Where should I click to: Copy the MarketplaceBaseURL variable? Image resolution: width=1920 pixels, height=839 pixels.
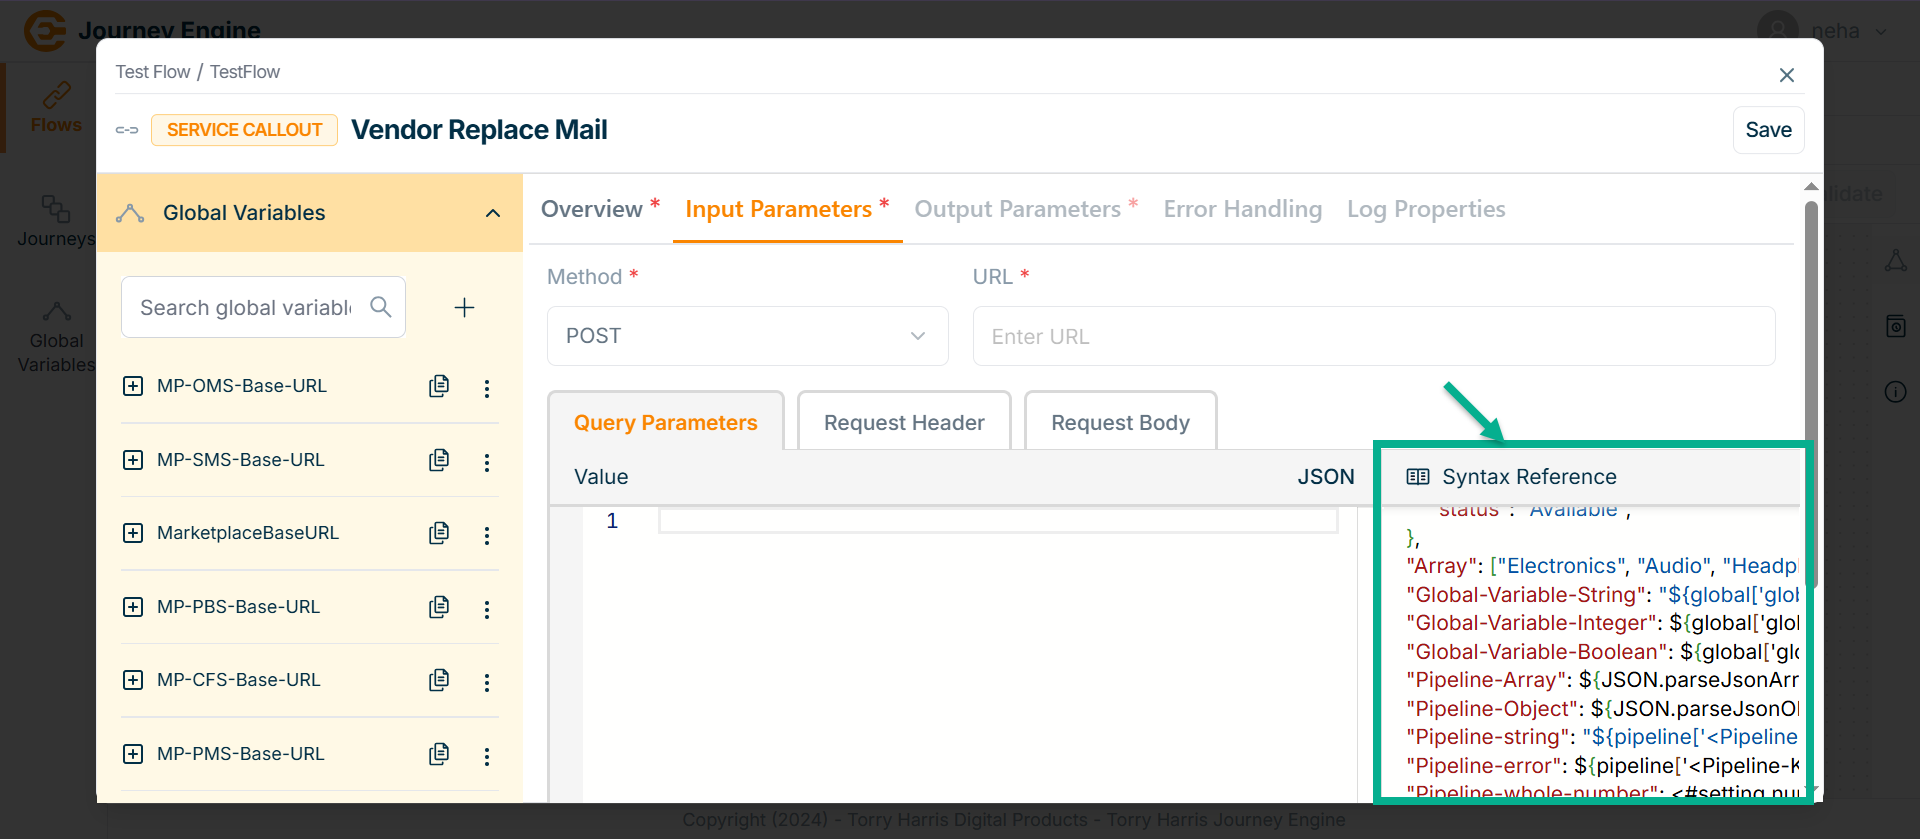pyautogui.click(x=439, y=533)
